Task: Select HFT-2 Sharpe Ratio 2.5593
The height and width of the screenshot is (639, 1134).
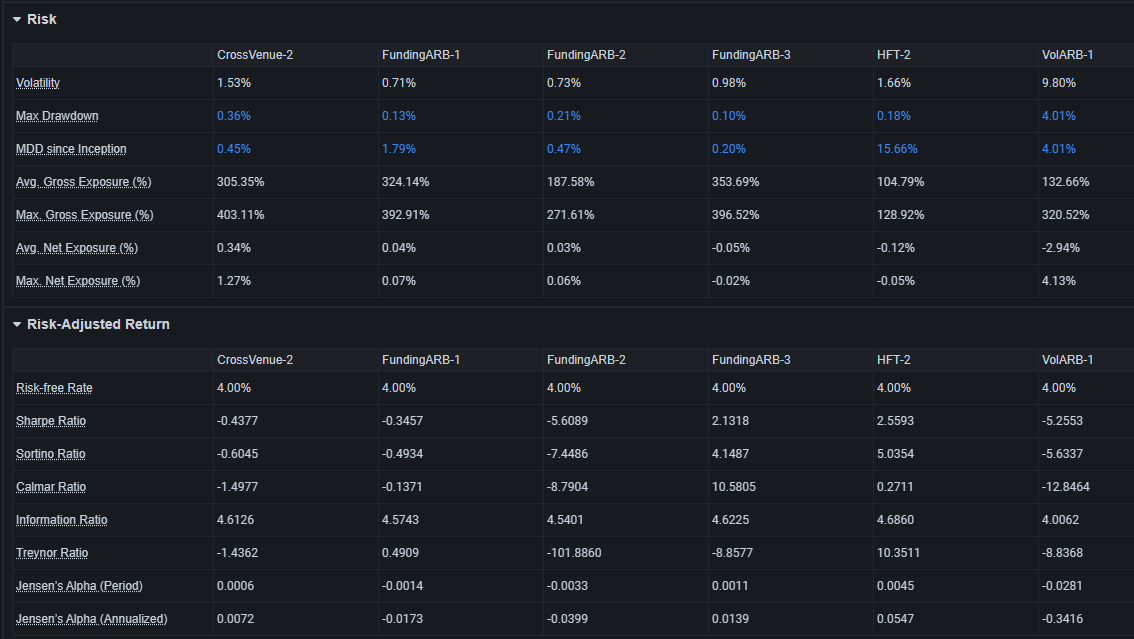Action: coord(895,421)
